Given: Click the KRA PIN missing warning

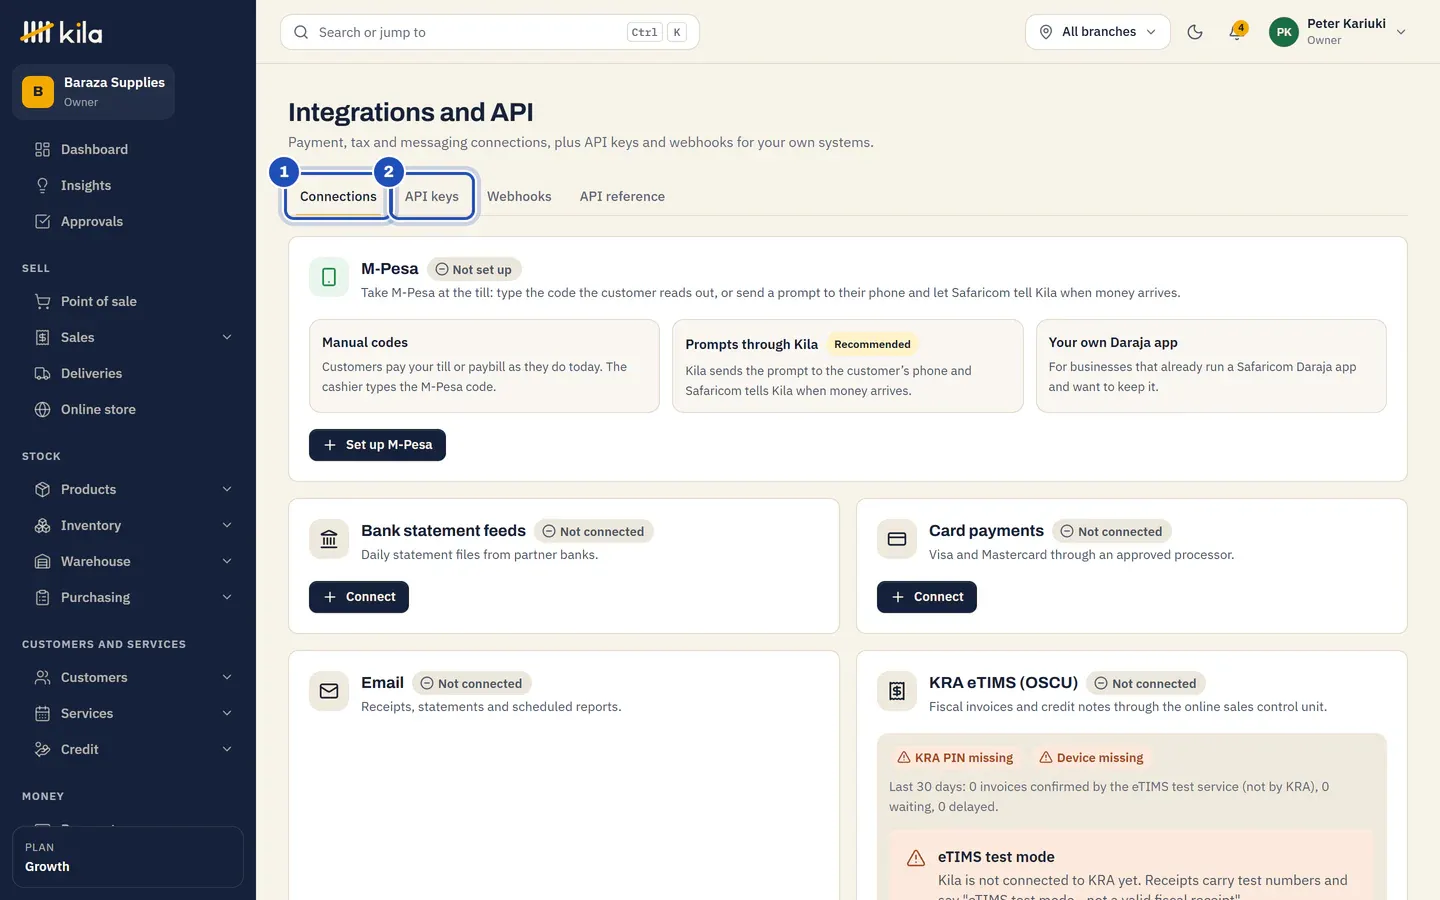Looking at the screenshot, I should pos(955,758).
